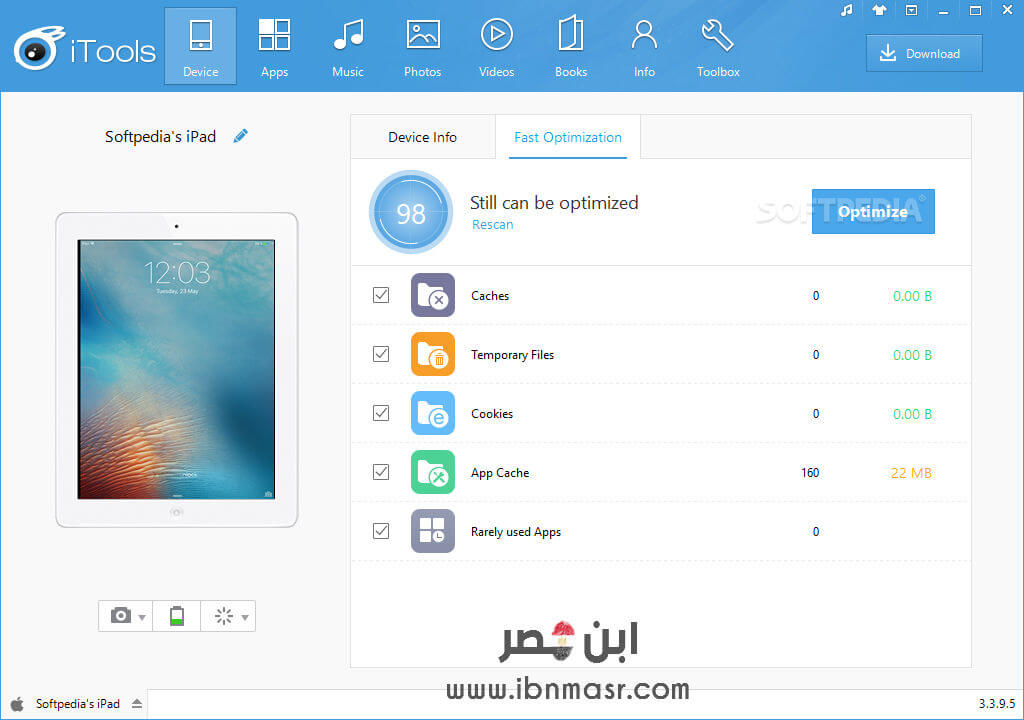Click the 98 score circle
This screenshot has width=1024, height=720.
(x=411, y=212)
